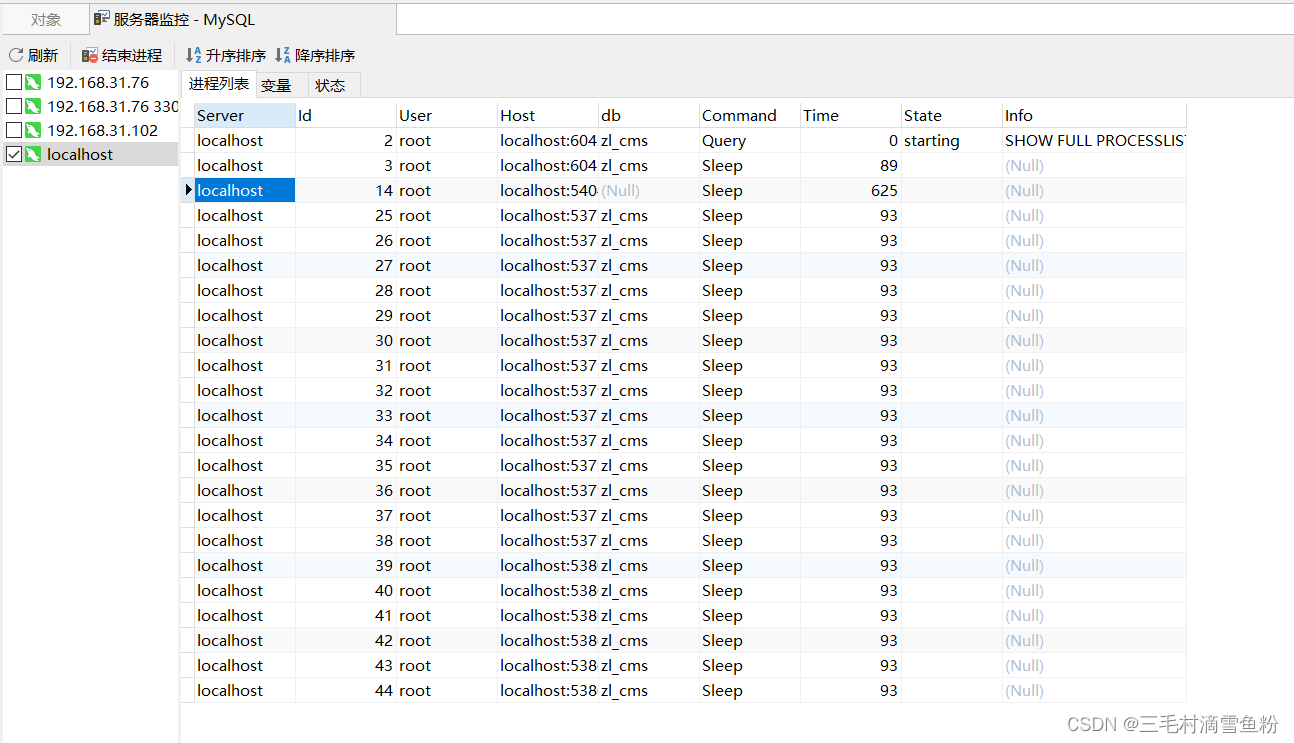This screenshot has width=1294, height=743.
Task: Check the 192.168.31.76 server checkbox
Action: [x=14, y=82]
